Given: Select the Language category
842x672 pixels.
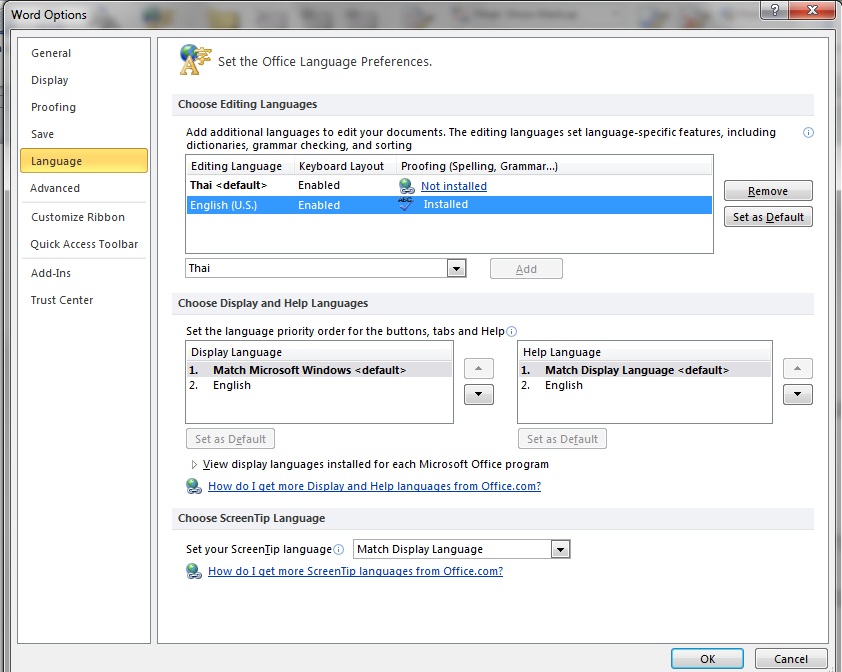Looking at the screenshot, I should coord(84,161).
